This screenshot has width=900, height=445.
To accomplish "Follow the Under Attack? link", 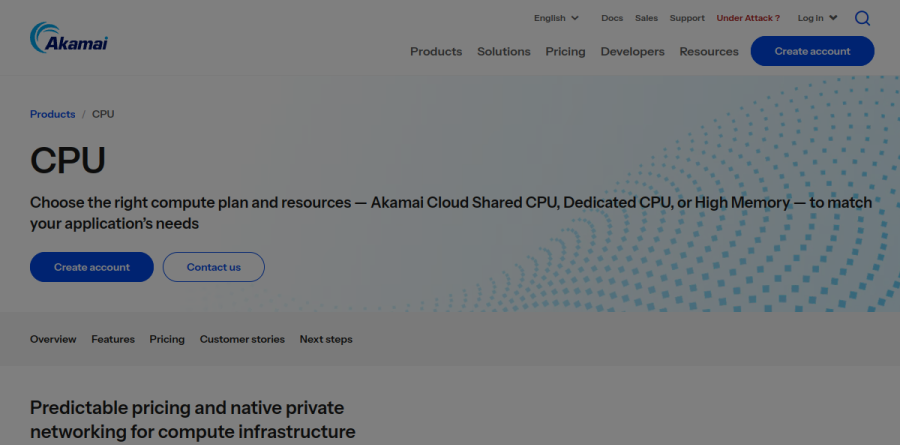I will (x=748, y=18).
